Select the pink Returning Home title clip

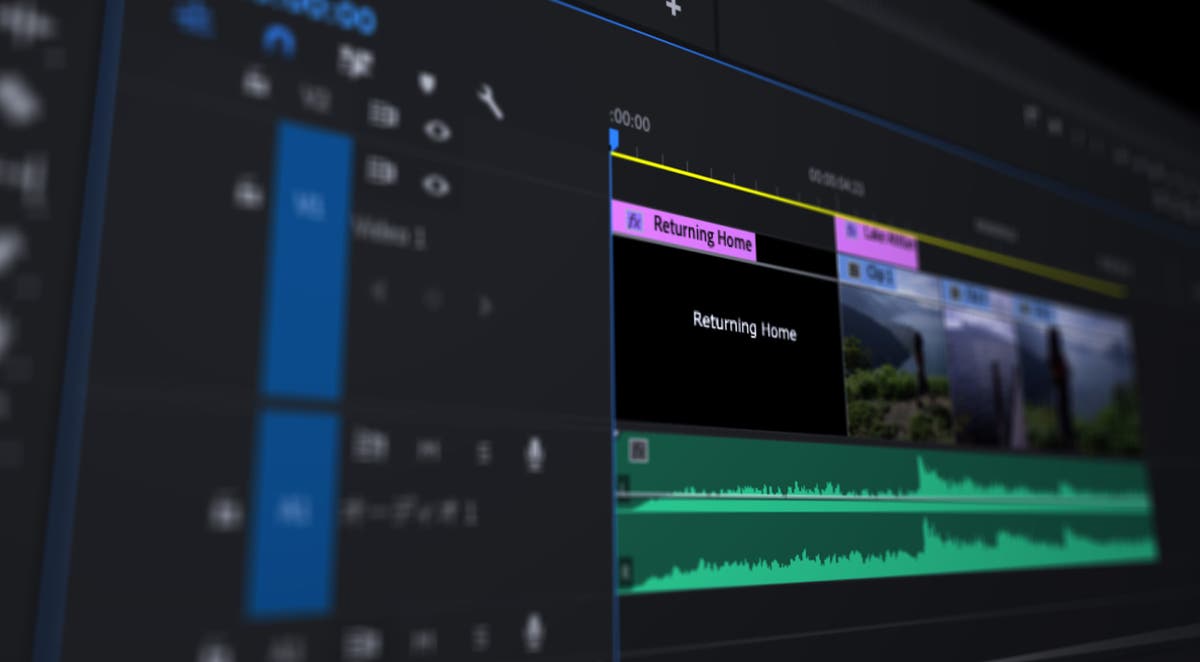(x=683, y=232)
